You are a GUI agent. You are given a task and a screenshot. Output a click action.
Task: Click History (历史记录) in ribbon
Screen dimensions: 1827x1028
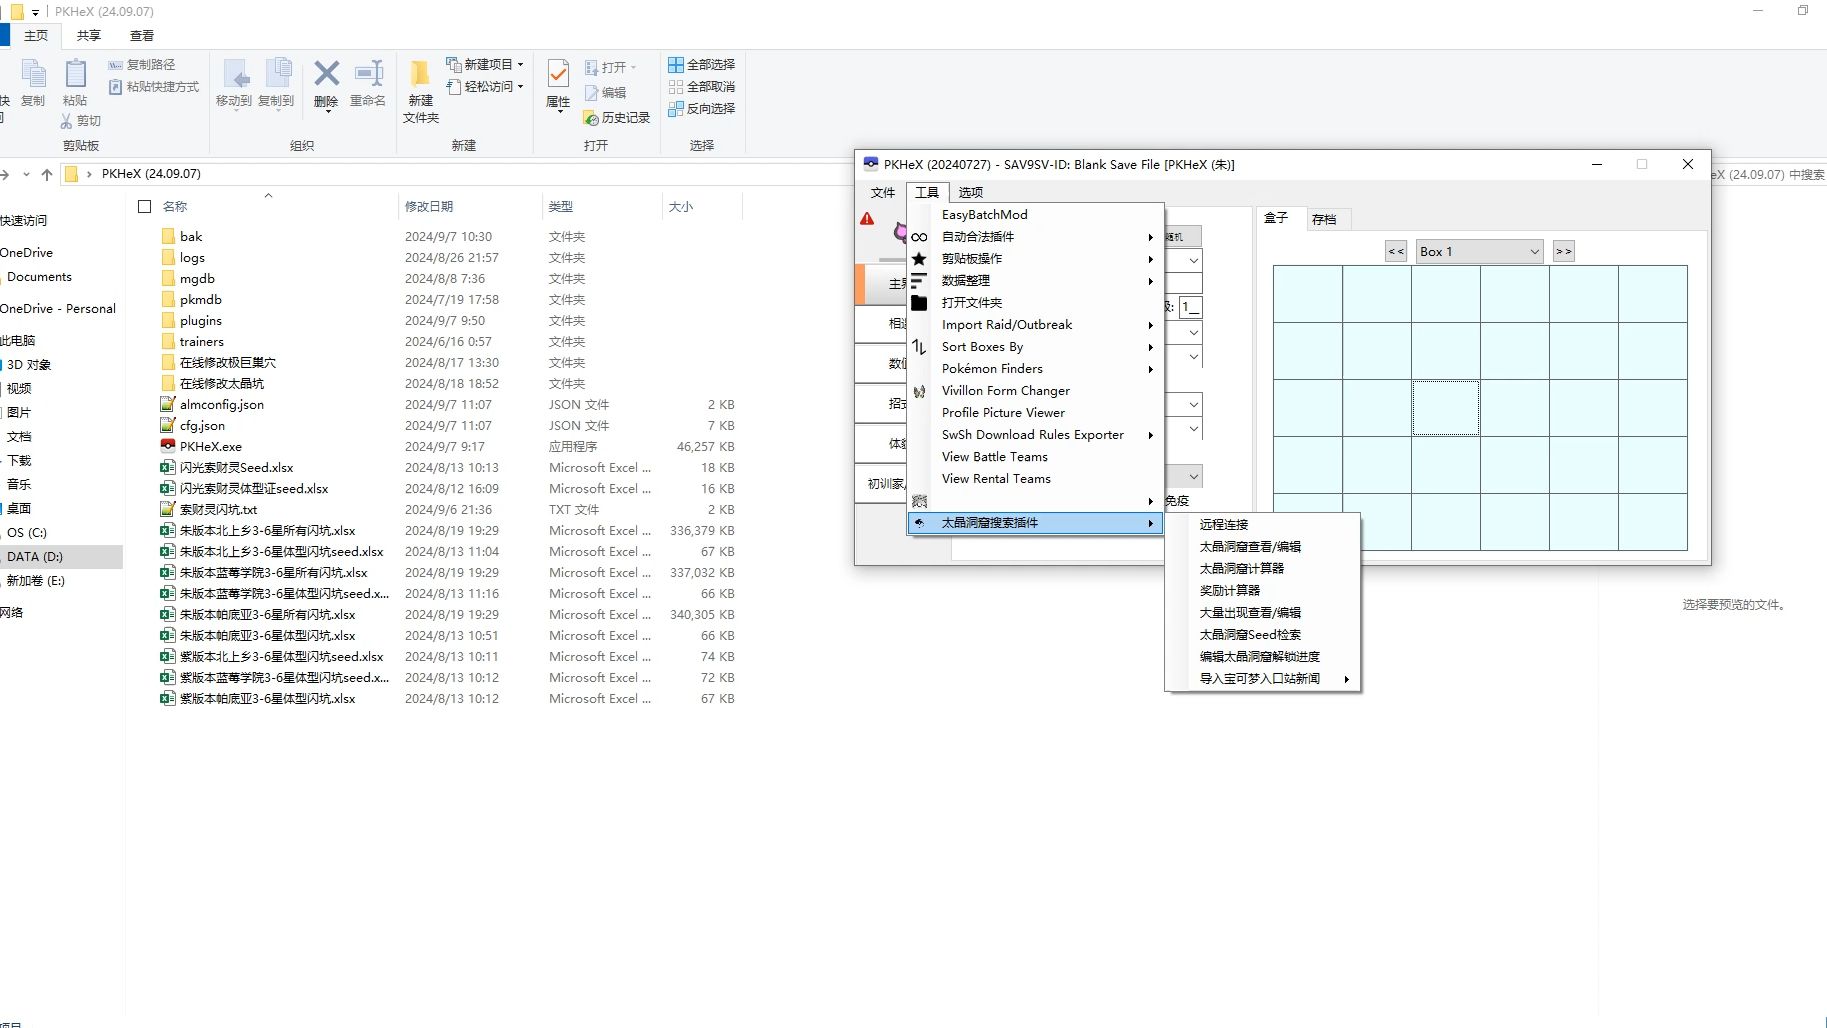(617, 118)
